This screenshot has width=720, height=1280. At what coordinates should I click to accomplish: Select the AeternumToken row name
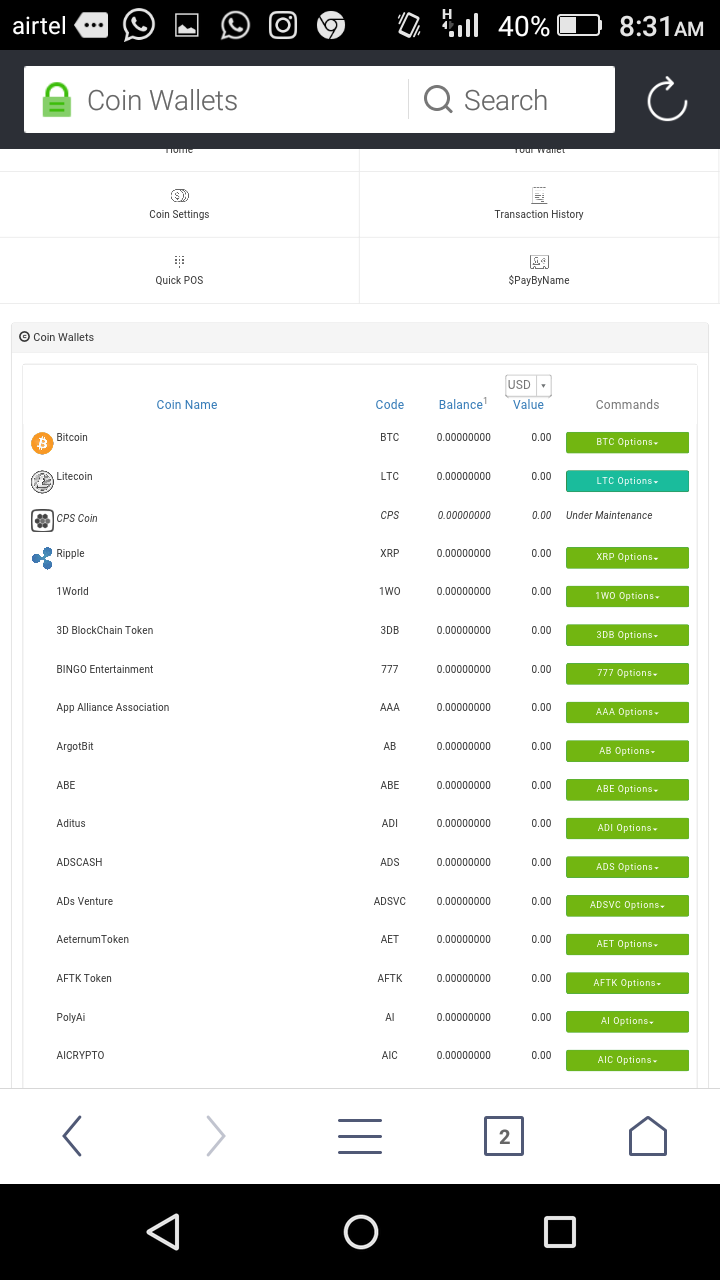[x=93, y=939]
